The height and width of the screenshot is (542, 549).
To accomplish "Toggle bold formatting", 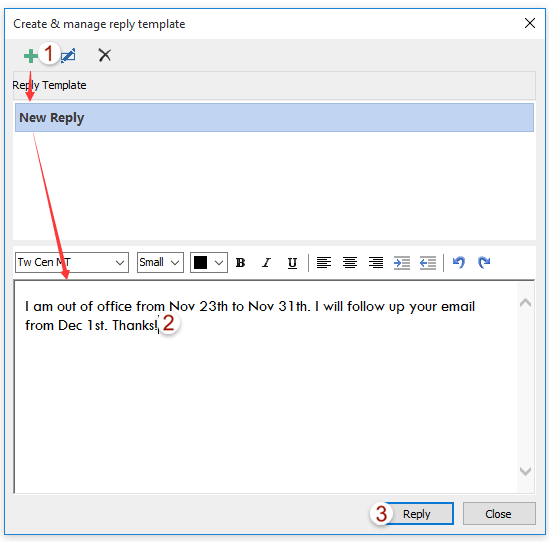I will 240,263.
